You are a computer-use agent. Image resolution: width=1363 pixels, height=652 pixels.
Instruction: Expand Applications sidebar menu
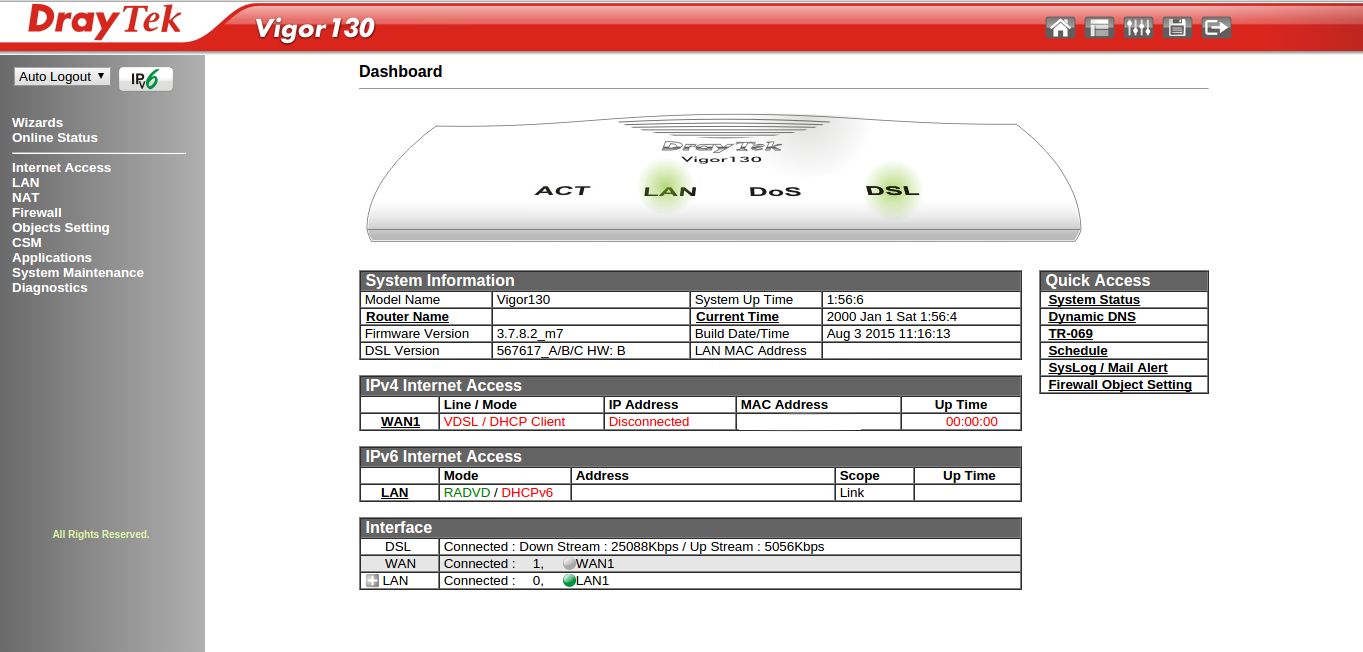pos(52,258)
